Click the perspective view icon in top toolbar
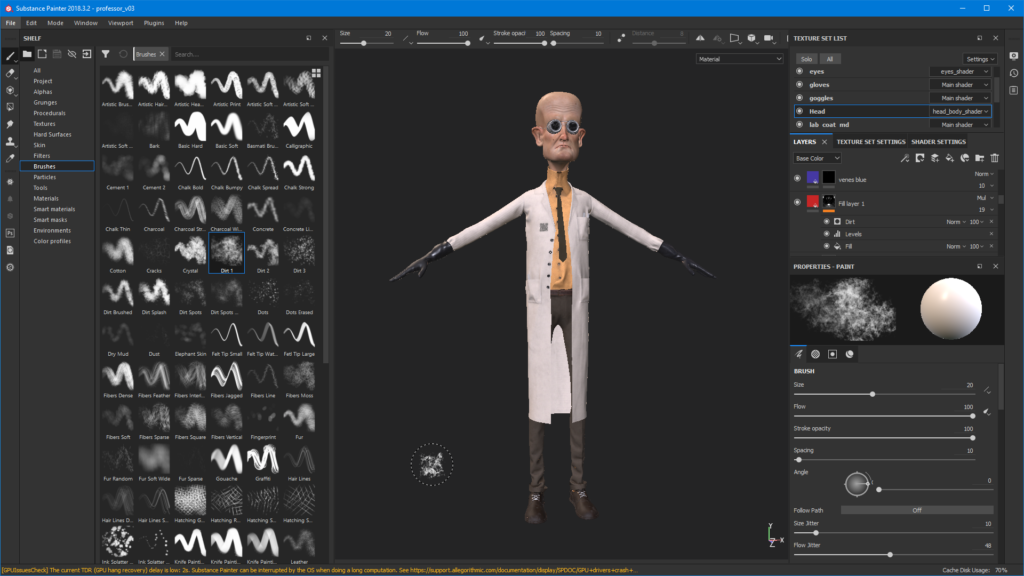The image size is (1024, 576). pyautogui.click(x=735, y=38)
